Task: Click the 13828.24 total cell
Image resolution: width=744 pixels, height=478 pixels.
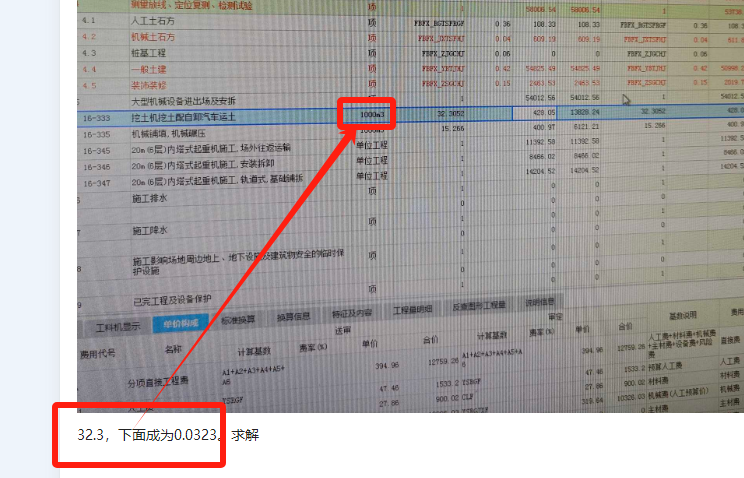Action: [585, 112]
